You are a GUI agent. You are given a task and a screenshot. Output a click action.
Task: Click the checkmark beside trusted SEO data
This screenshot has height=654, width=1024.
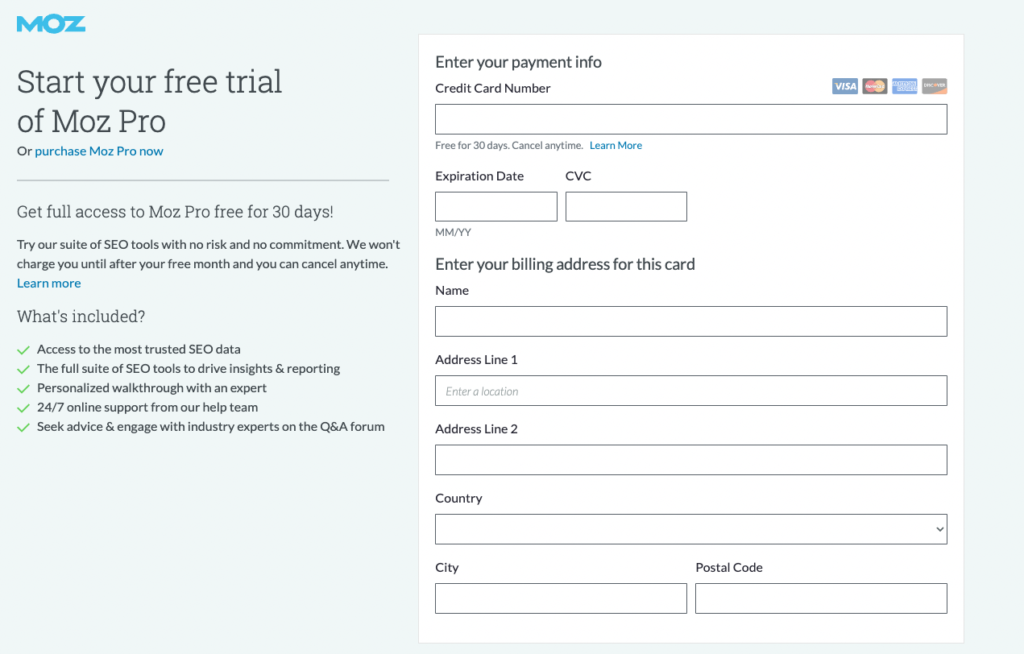click(21, 349)
